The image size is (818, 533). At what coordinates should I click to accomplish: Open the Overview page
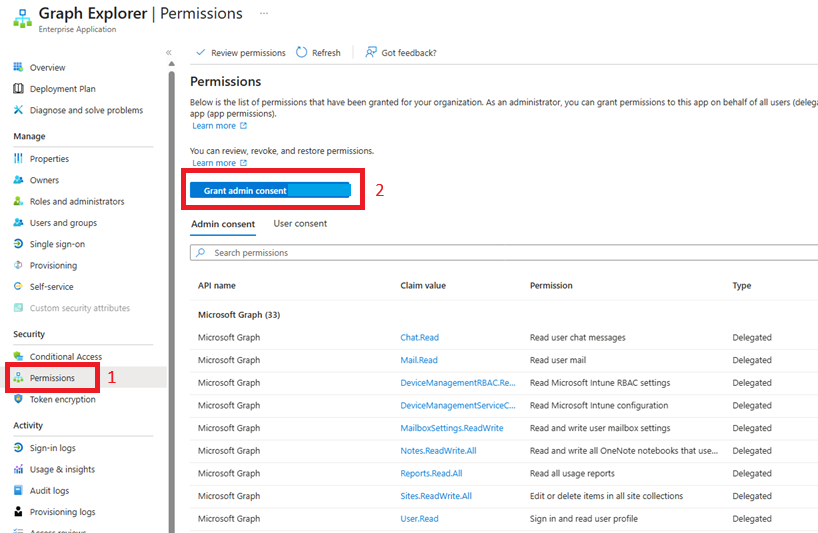pos(47,67)
